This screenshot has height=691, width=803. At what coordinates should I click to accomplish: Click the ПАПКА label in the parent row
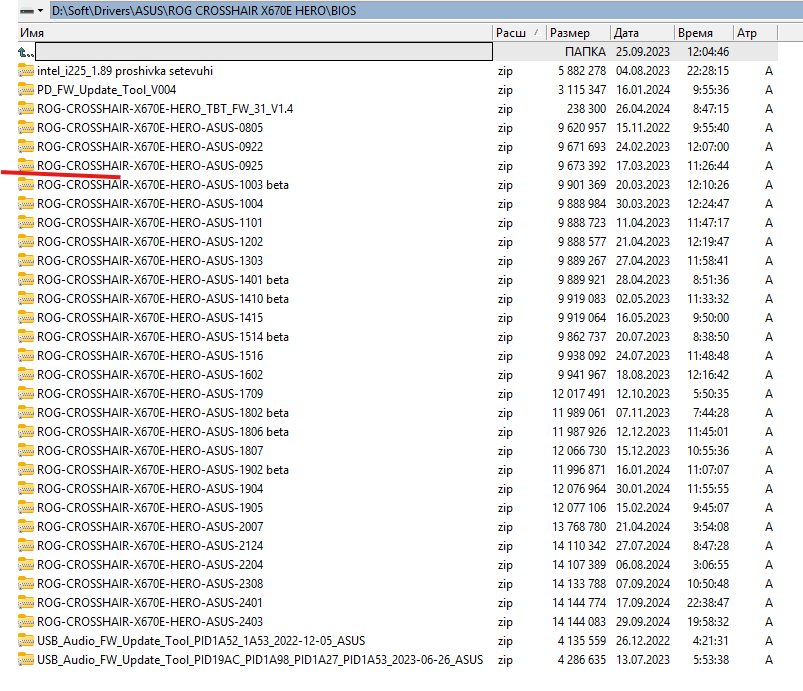pos(585,52)
